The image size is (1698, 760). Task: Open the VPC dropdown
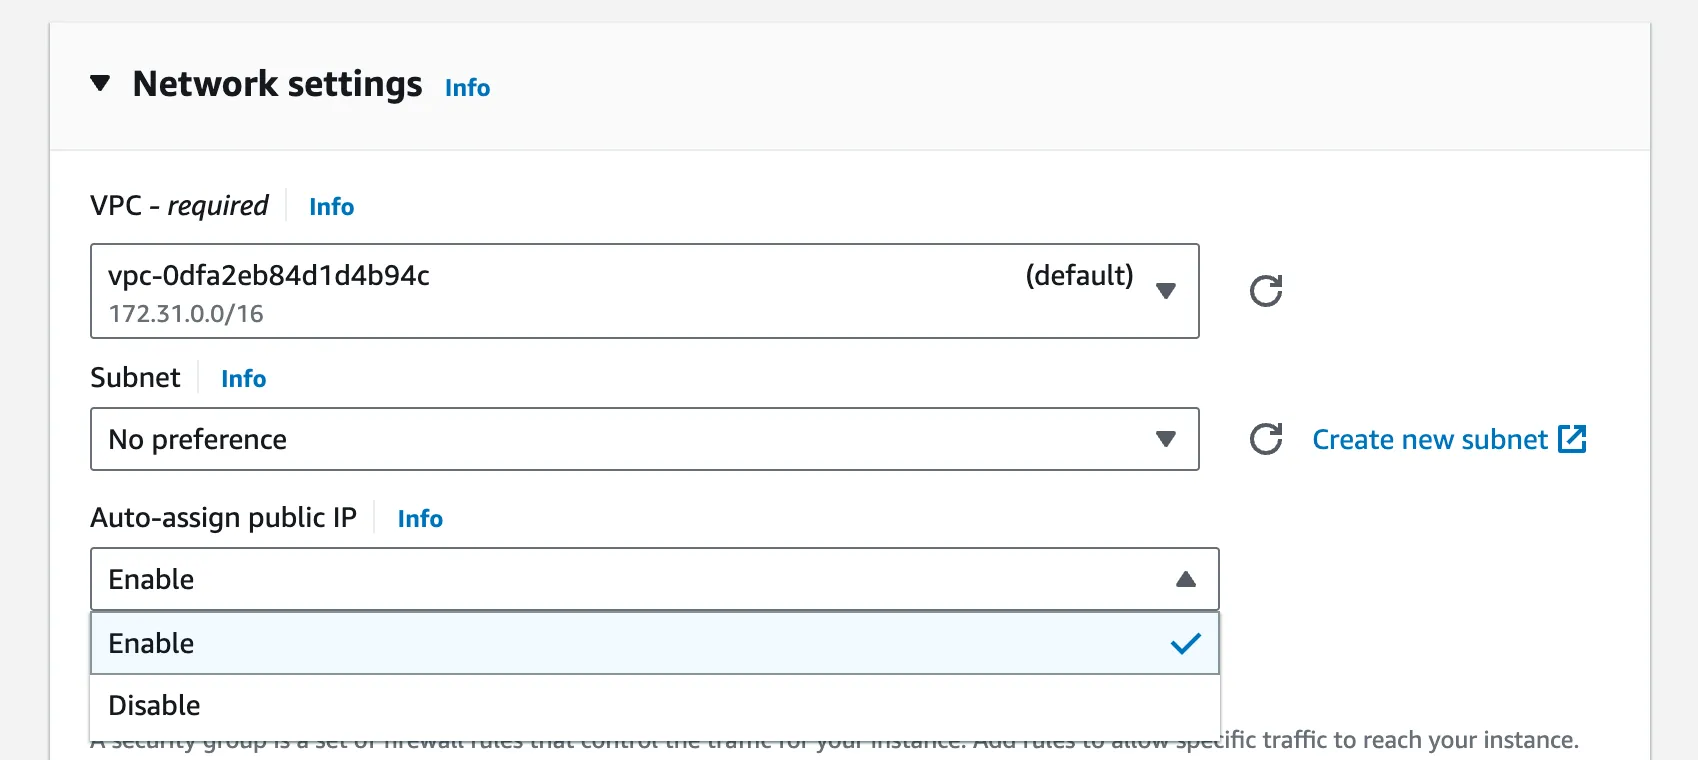tap(645, 291)
